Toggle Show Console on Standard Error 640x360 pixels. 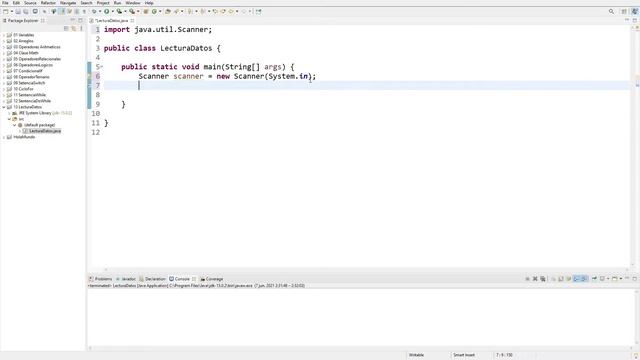point(584,279)
